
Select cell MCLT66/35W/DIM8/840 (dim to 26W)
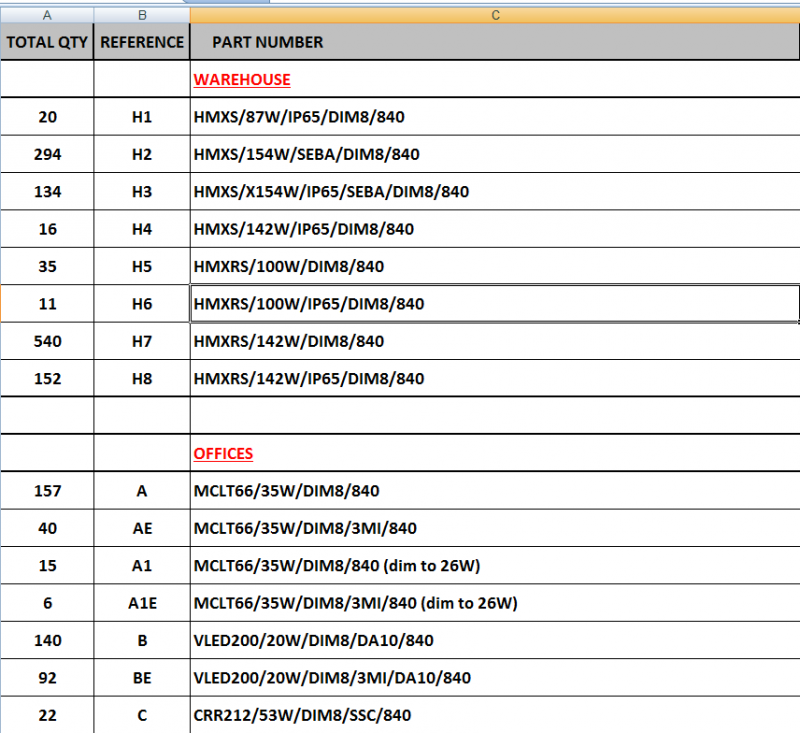pos(495,565)
